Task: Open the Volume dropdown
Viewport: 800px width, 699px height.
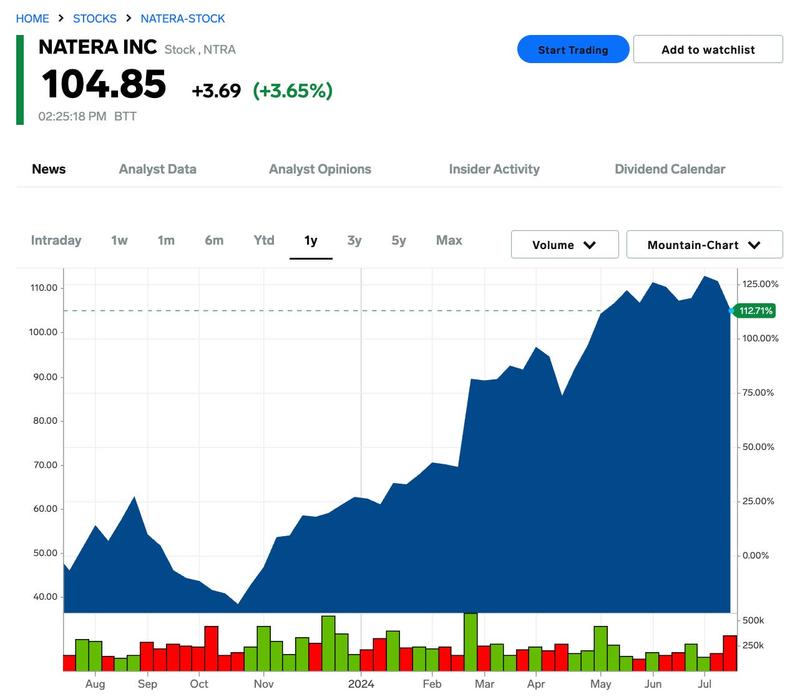Action: point(564,245)
